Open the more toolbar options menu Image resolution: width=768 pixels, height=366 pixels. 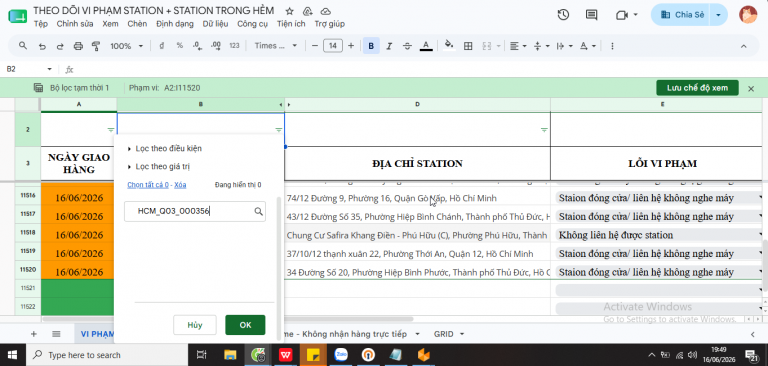(612, 46)
